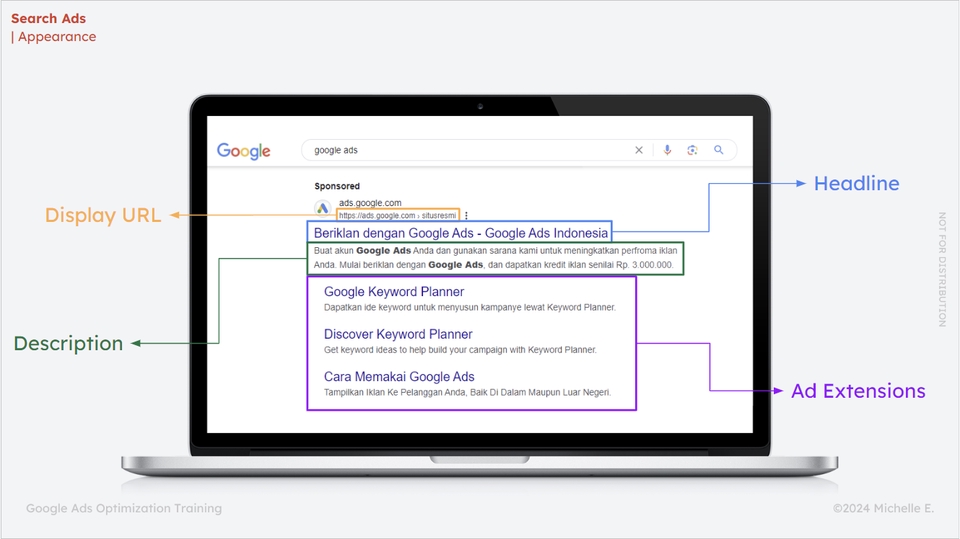The height and width of the screenshot is (539, 960).
Task: Click the 'Get keyword ideas to help' description
Action: click(x=460, y=350)
